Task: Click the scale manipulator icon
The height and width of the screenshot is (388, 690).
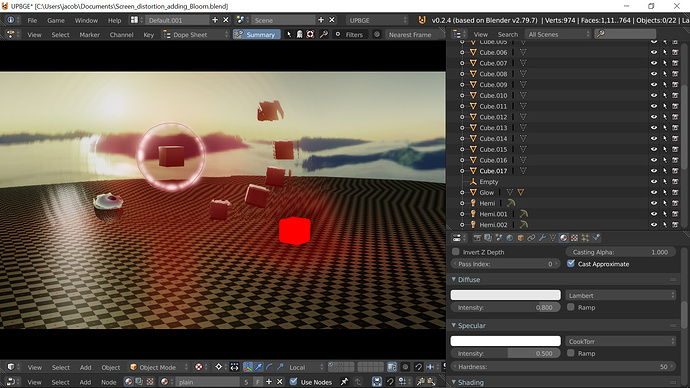Action: tap(280, 367)
